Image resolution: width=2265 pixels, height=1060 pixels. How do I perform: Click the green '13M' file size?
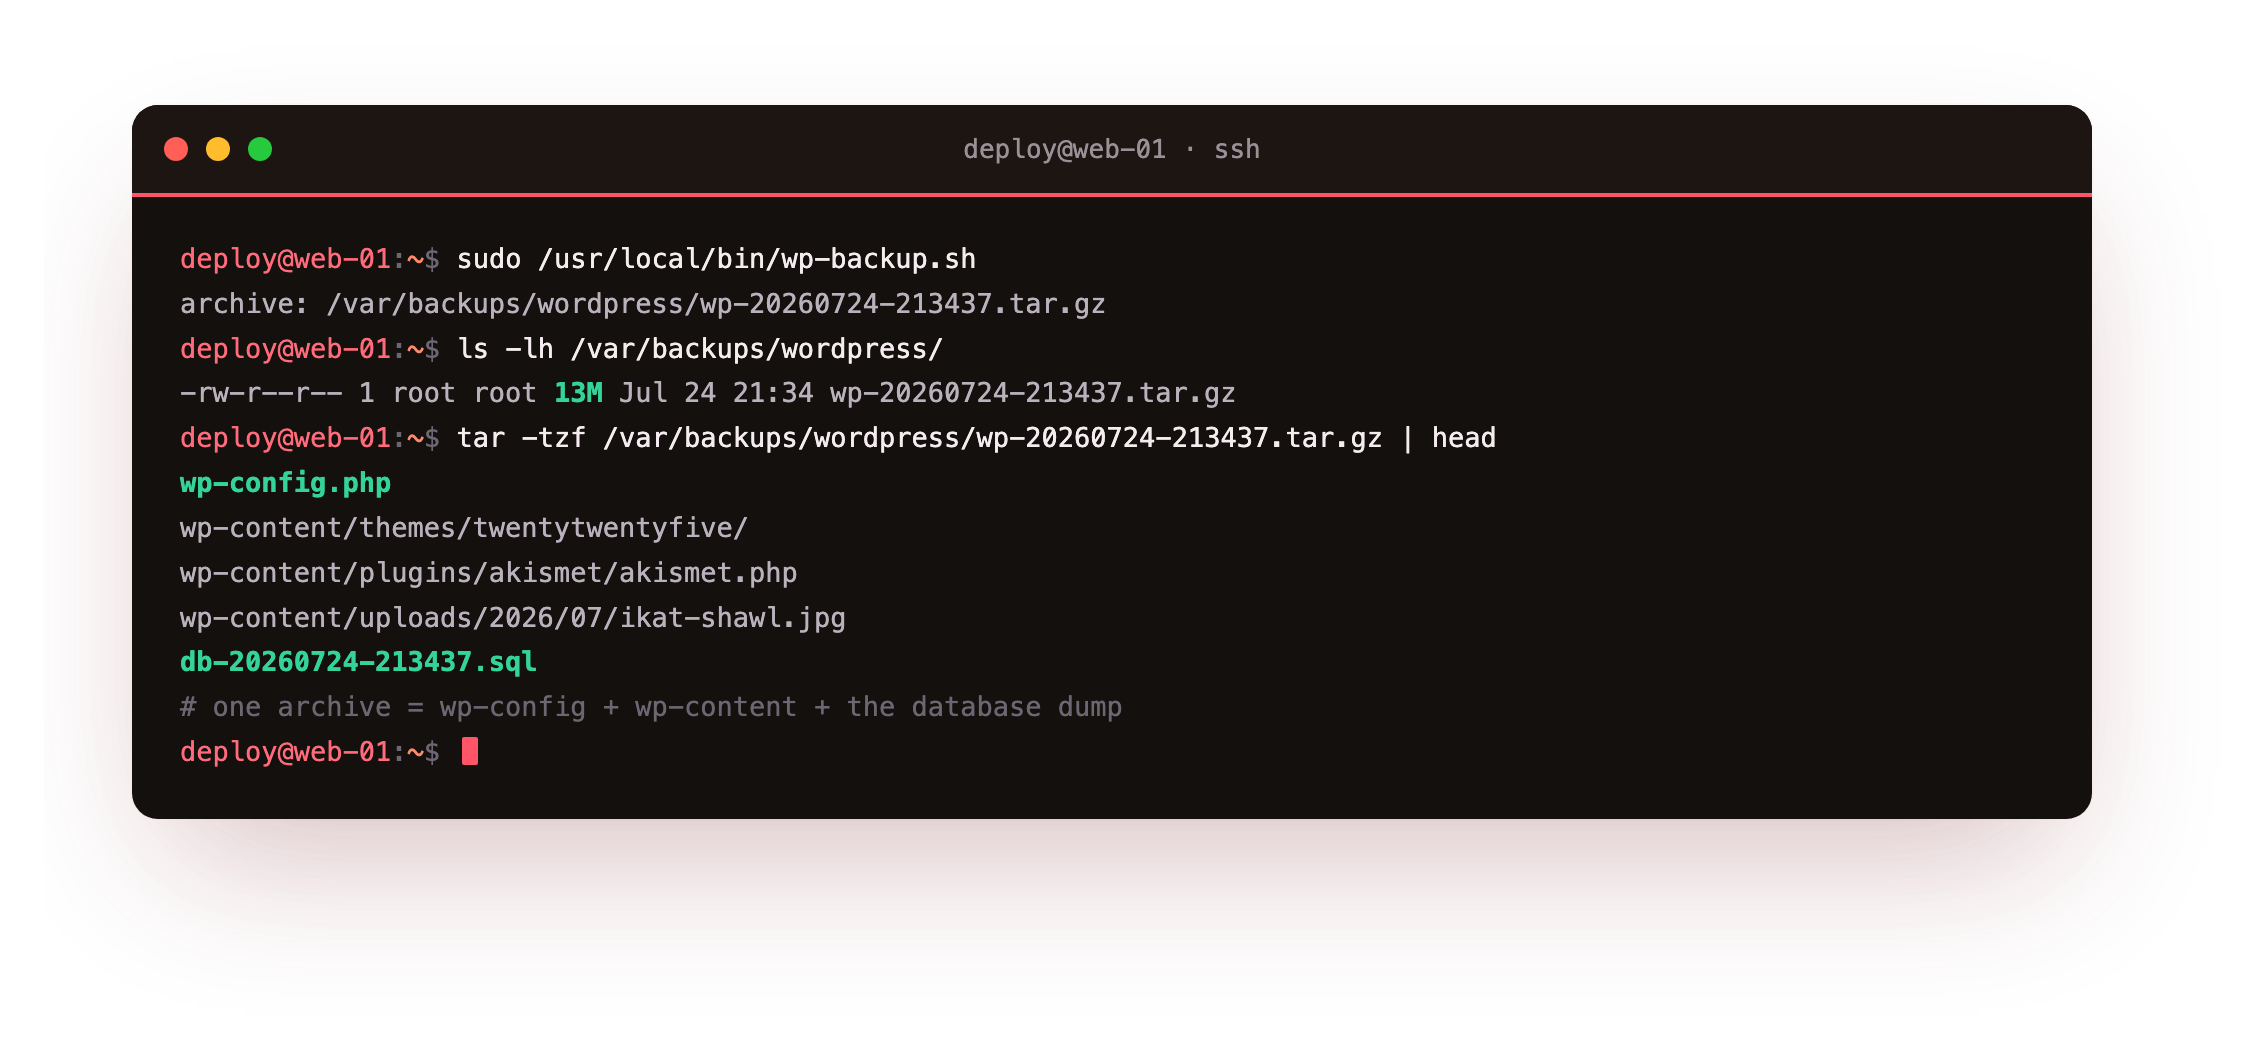coord(578,393)
